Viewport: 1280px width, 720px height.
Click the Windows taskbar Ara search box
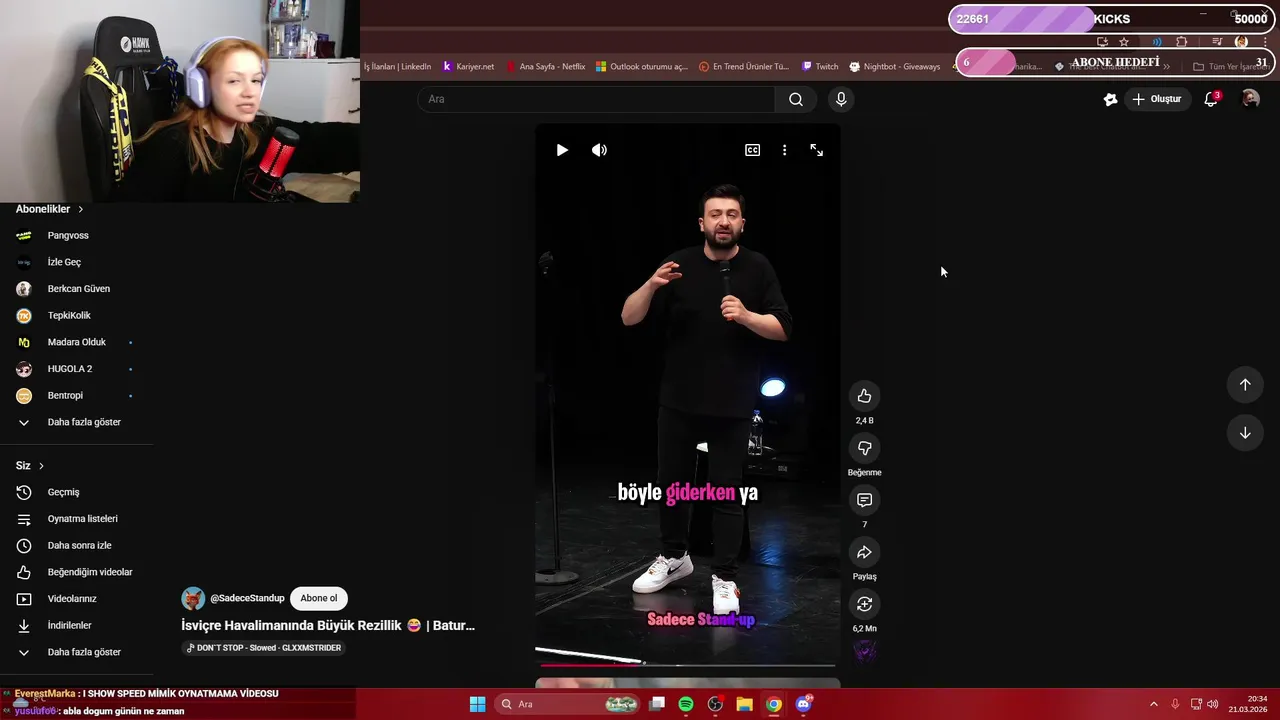(567, 704)
